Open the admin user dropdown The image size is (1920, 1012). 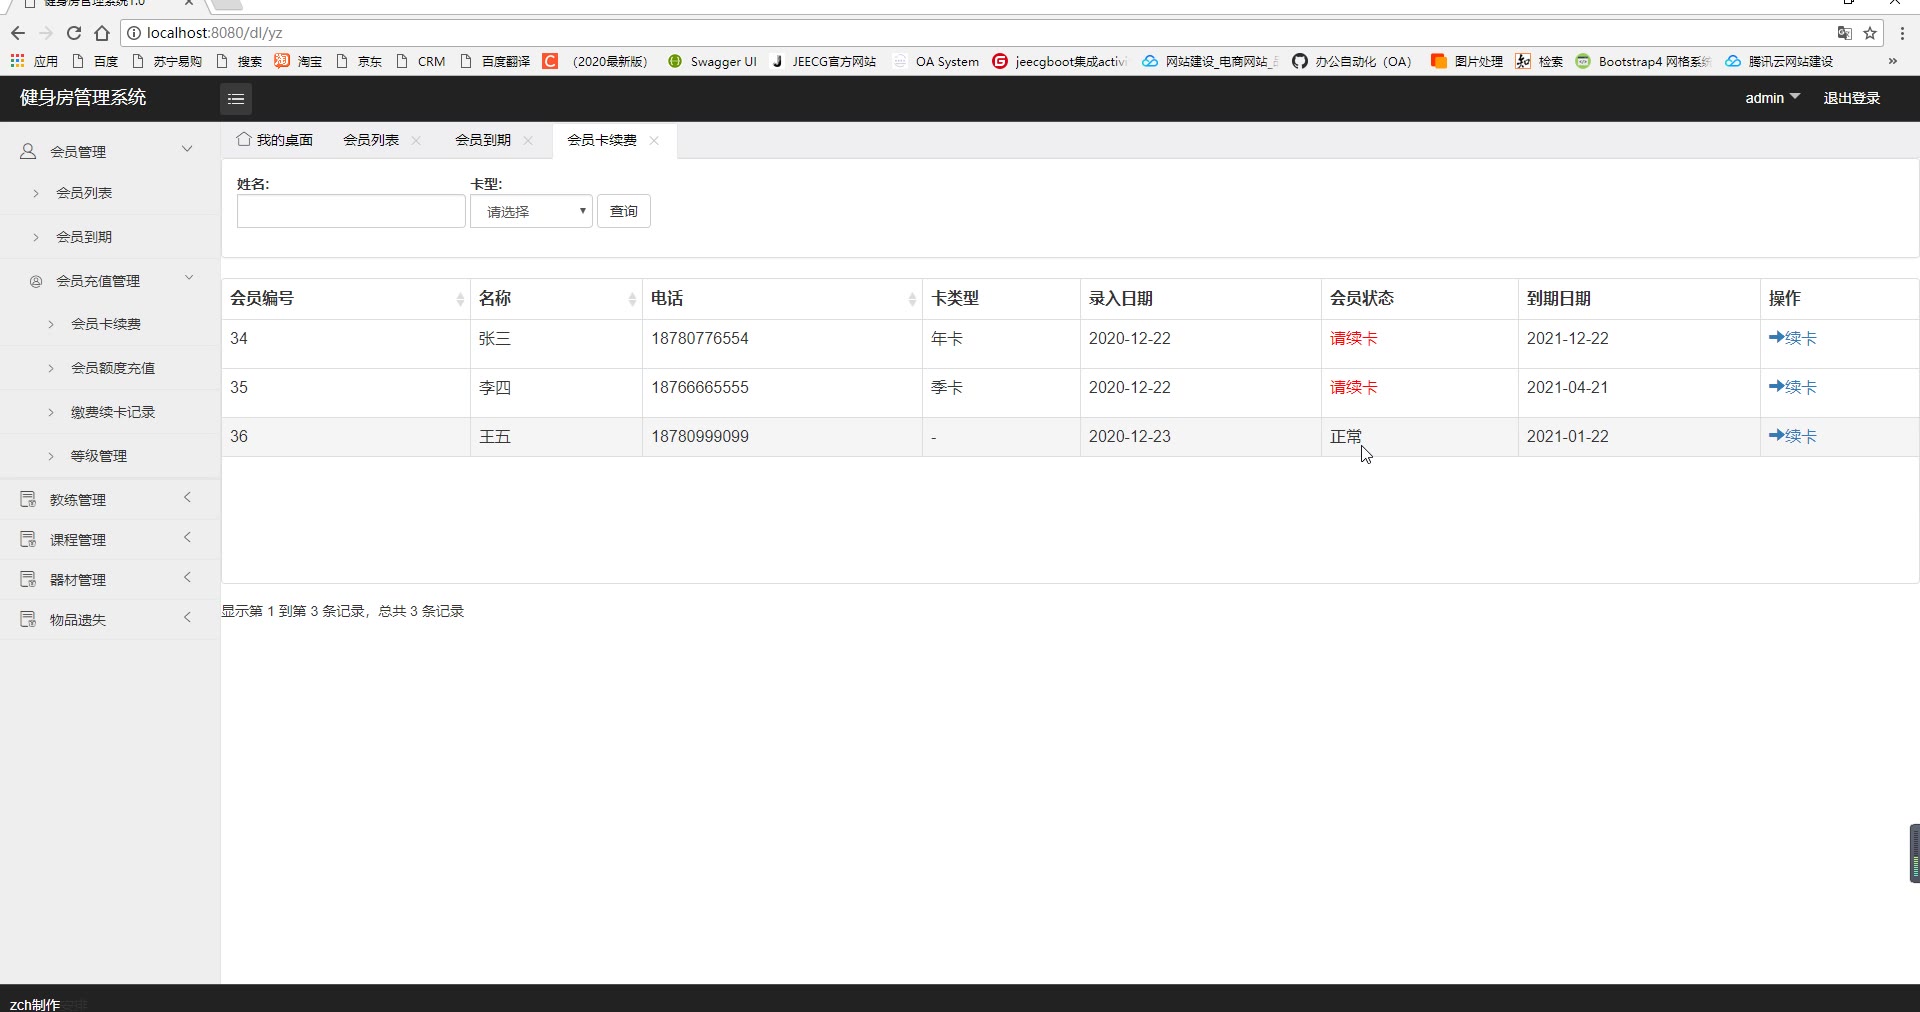coord(1772,98)
